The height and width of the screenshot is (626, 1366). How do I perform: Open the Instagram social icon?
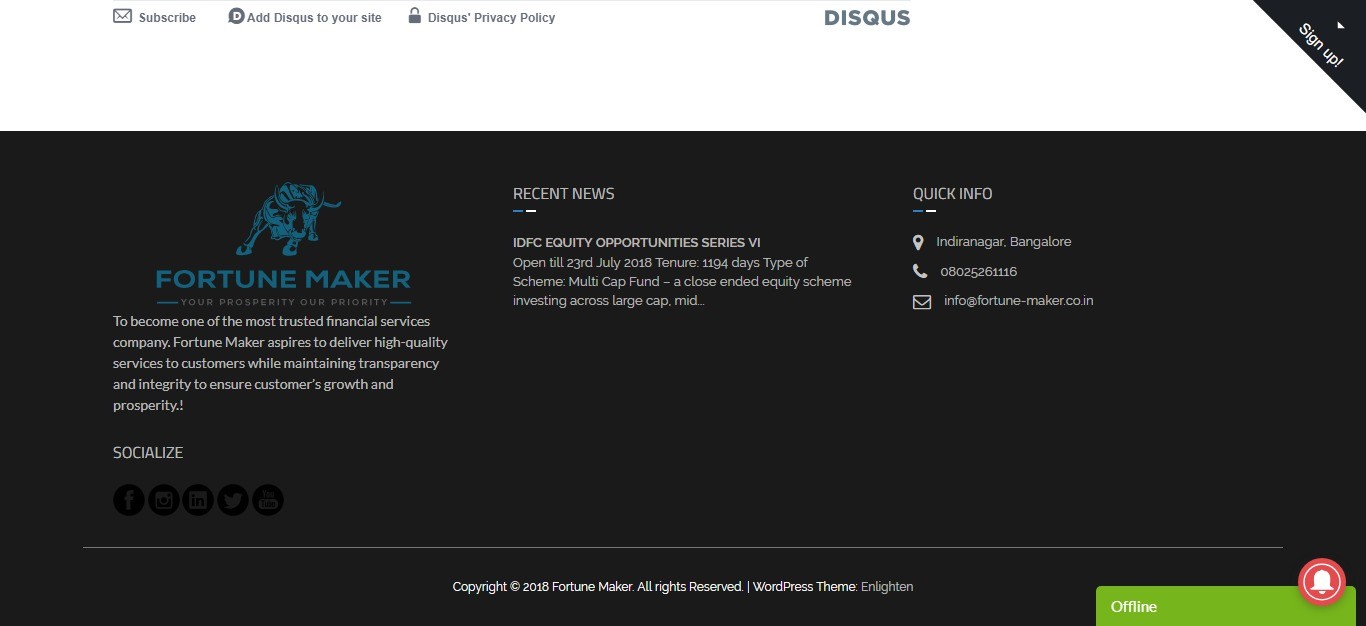164,500
